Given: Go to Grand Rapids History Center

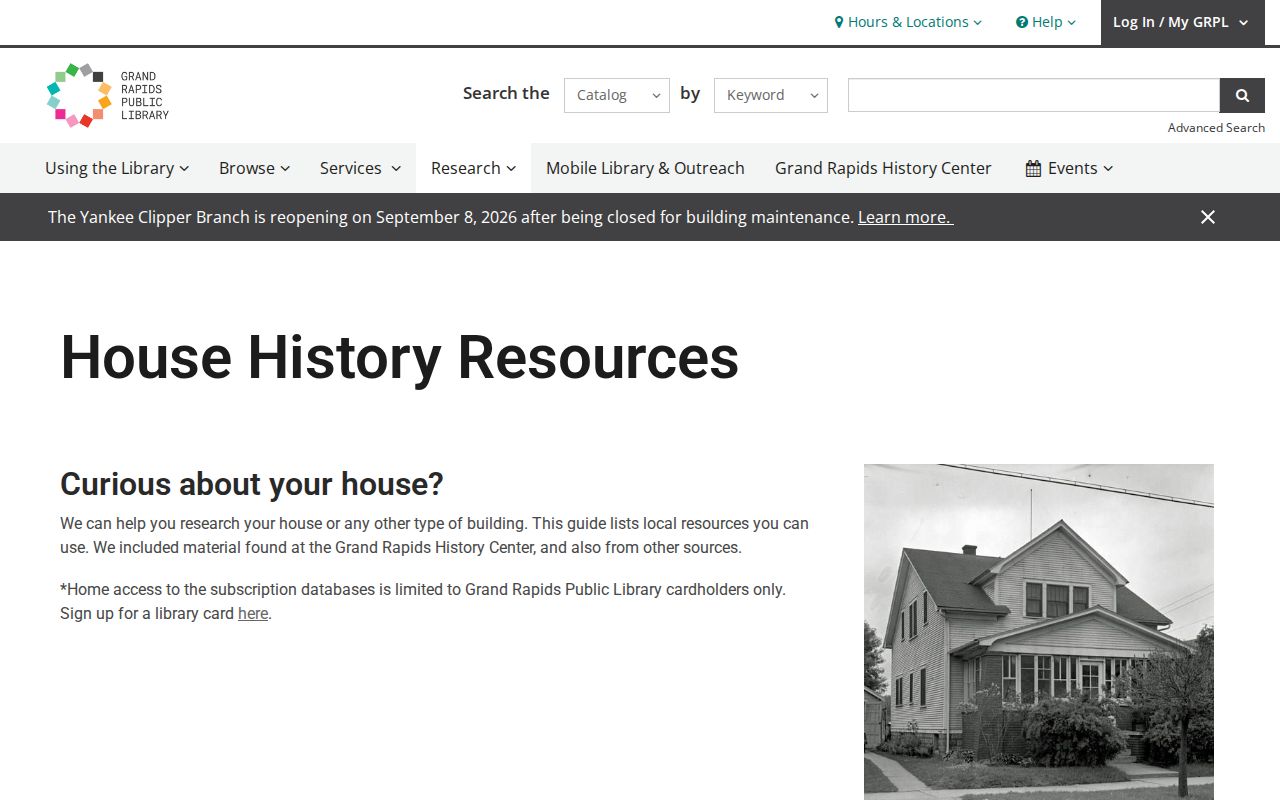Looking at the screenshot, I should pos(883,168).
